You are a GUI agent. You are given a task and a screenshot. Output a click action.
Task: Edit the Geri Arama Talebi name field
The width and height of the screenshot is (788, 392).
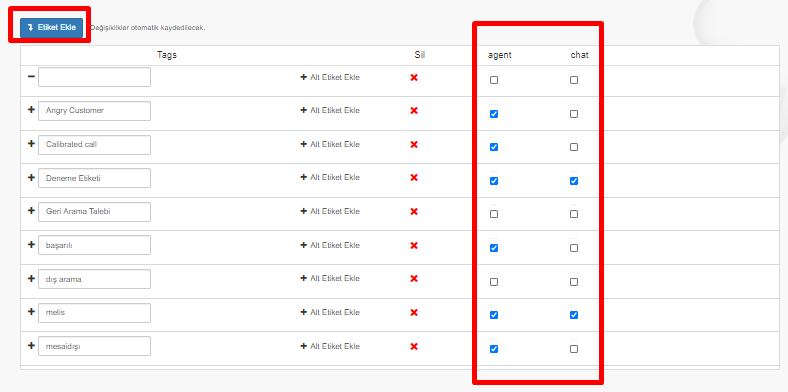tap(94, 212)
